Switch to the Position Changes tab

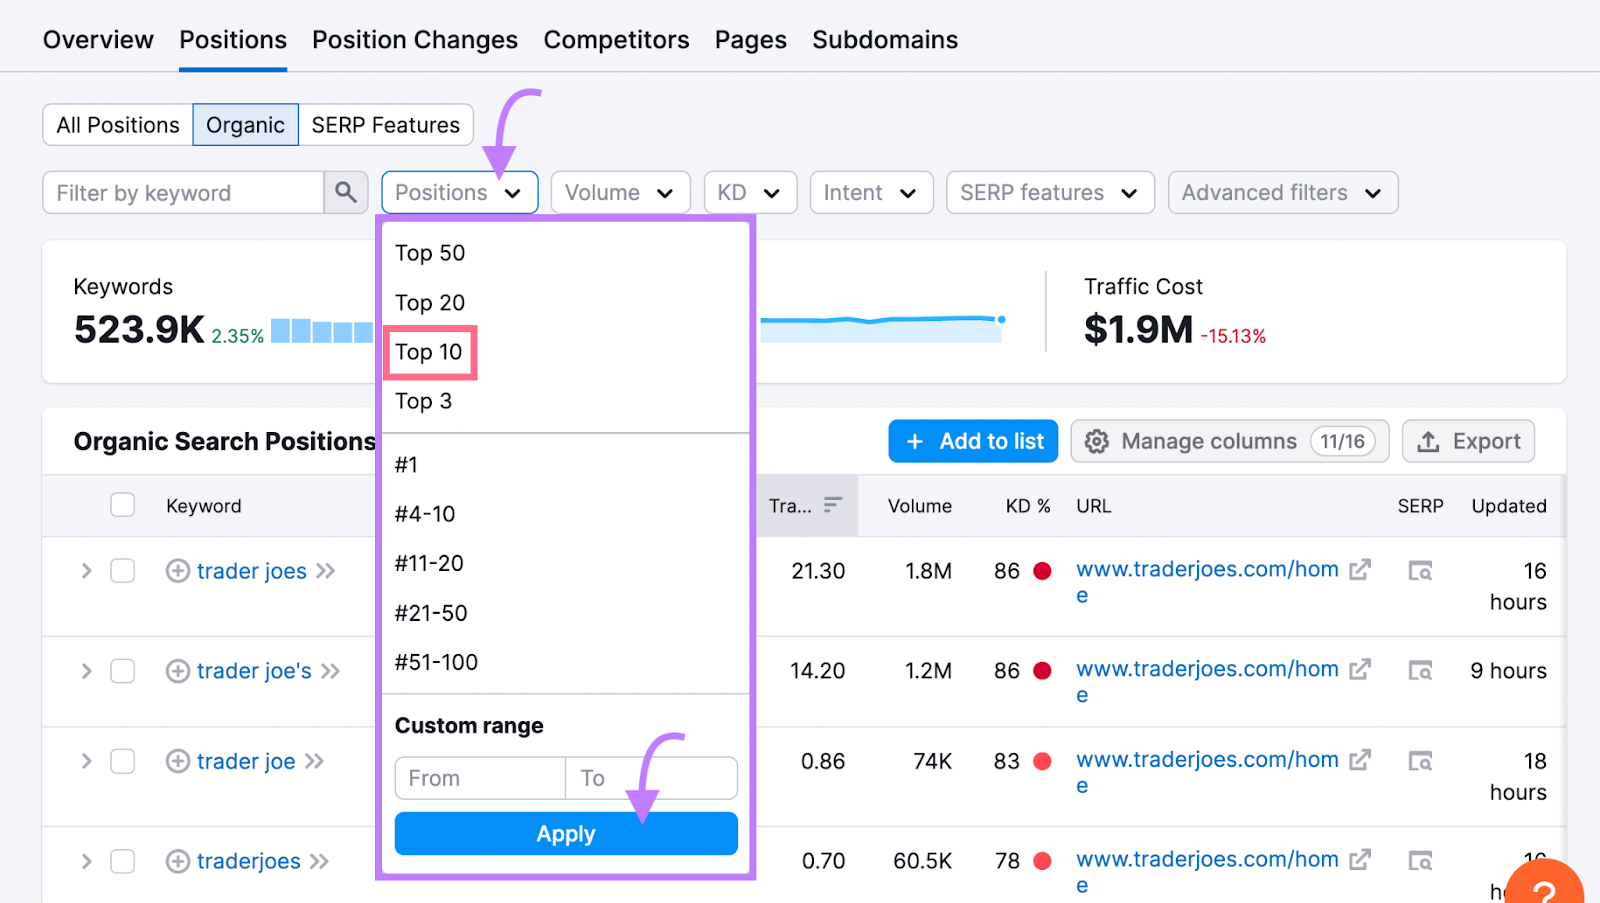click(415, 40)
